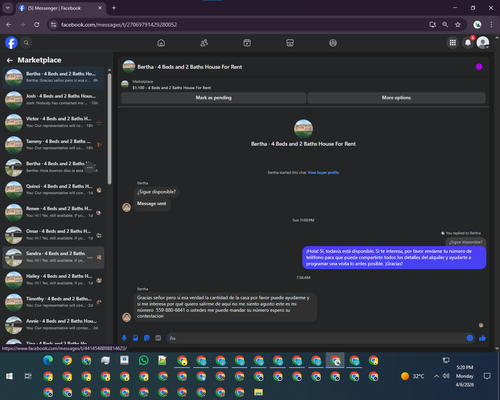
Task: Open Renee conversation in the list
Action: (x=53, y=212)
